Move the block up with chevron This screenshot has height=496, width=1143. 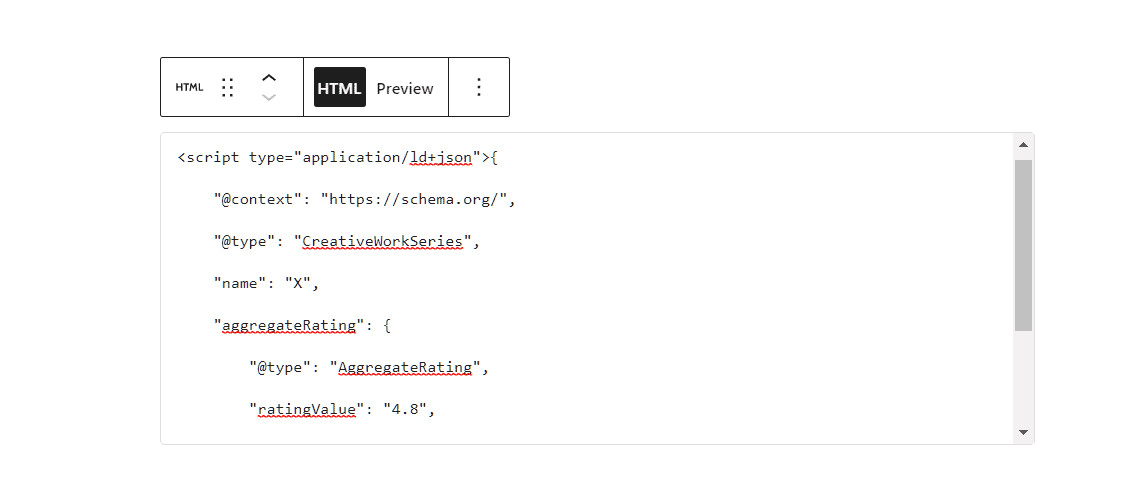(268, 77)
